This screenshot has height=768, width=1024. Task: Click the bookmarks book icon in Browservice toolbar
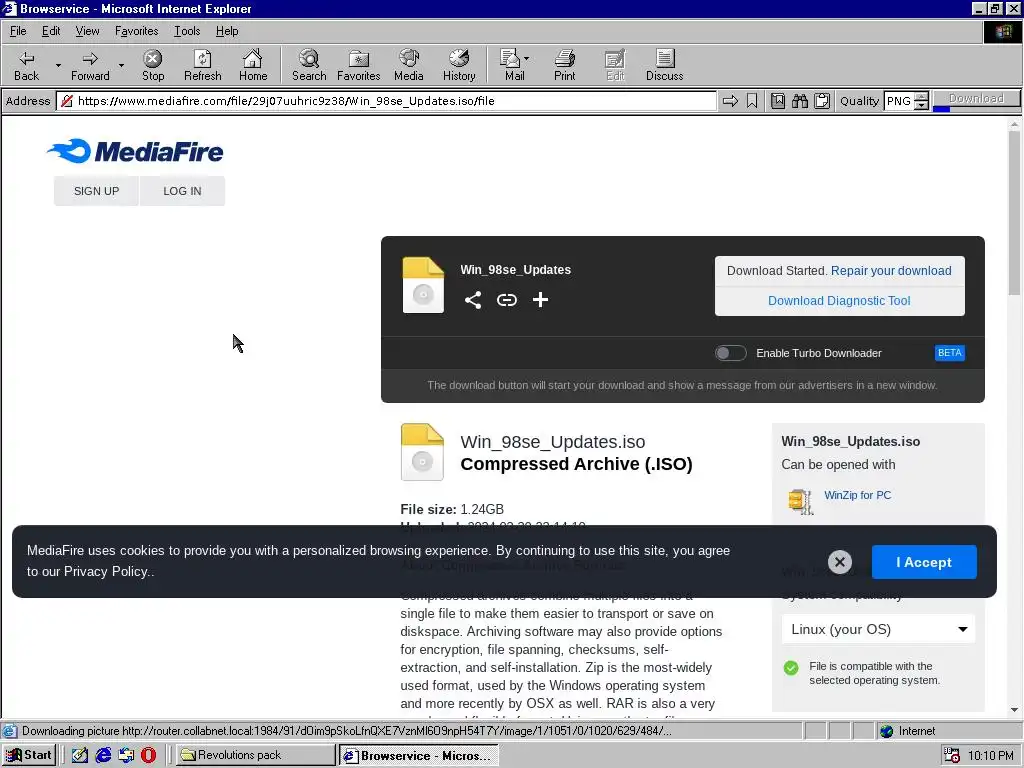(x=778, y=101)
